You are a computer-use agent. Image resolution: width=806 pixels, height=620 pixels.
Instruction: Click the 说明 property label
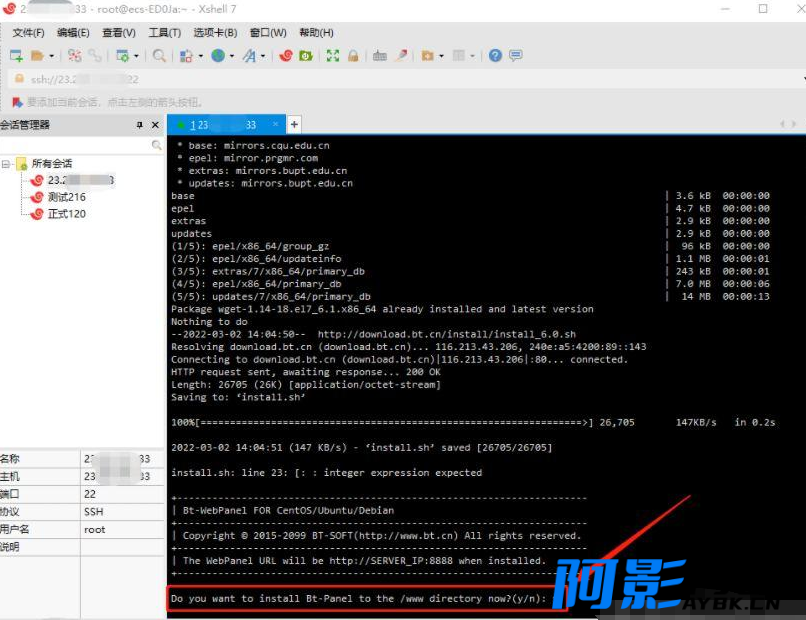pos(10,547)
